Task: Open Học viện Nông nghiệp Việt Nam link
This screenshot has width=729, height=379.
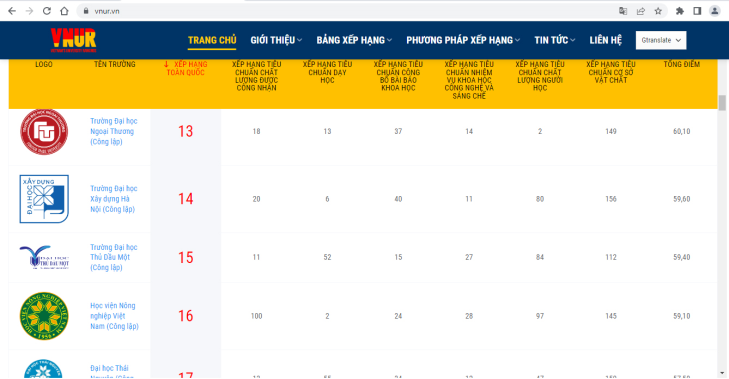Action: 114,316
